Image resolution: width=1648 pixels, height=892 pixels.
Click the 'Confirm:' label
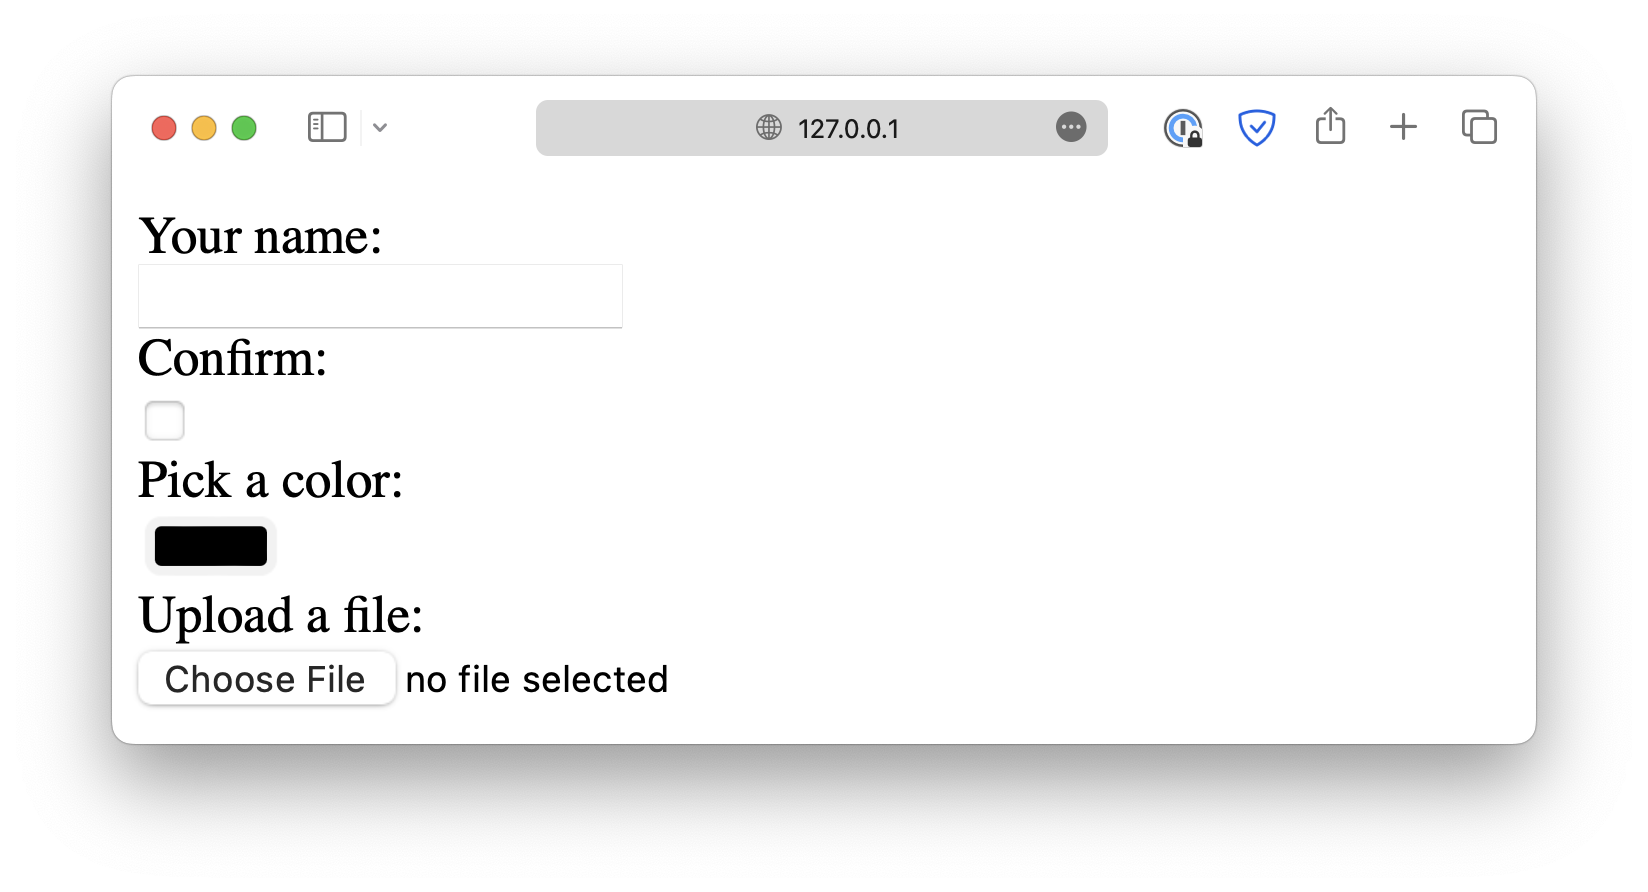233,358
